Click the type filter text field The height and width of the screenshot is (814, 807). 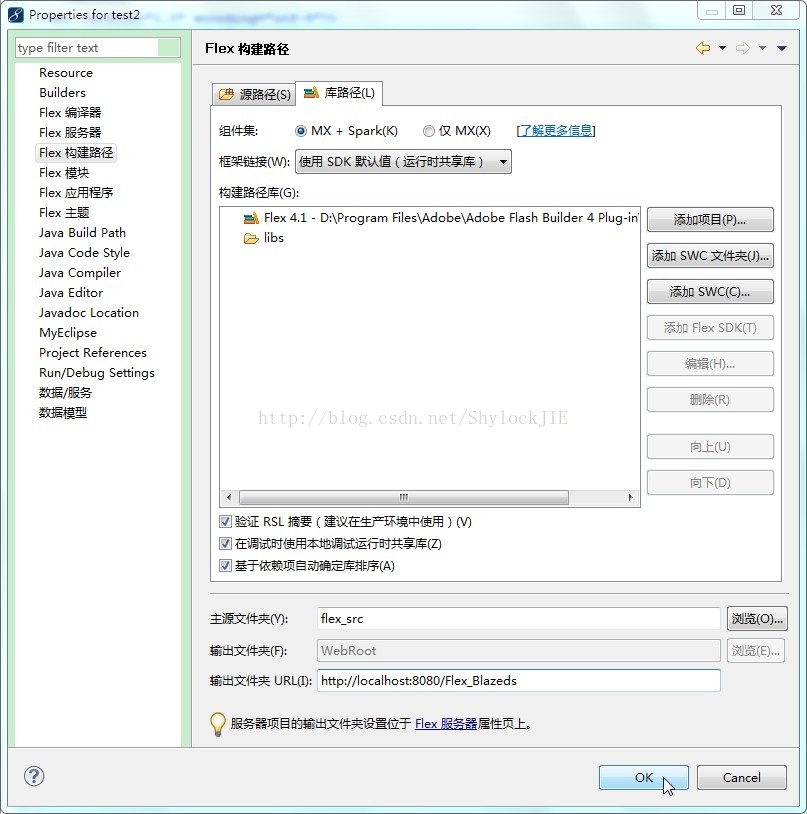[x=87, y=48]
